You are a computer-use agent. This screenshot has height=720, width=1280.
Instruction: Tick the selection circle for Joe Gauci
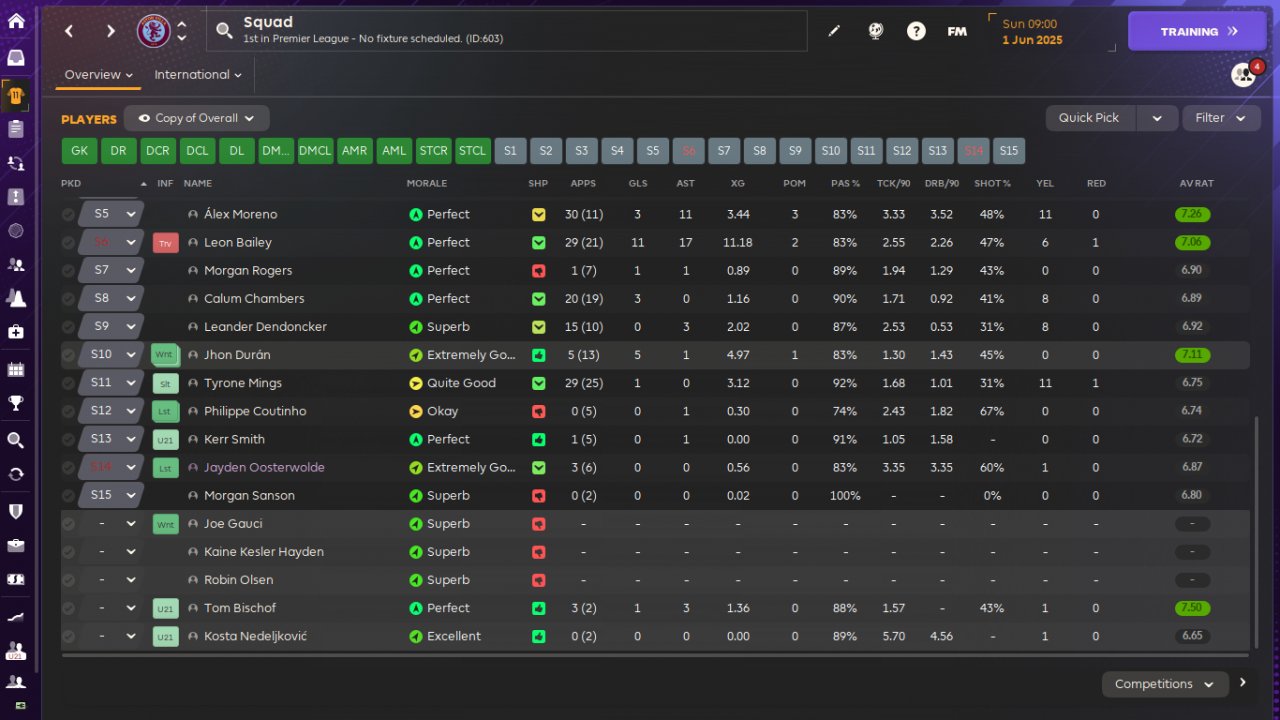click(68, 524)
